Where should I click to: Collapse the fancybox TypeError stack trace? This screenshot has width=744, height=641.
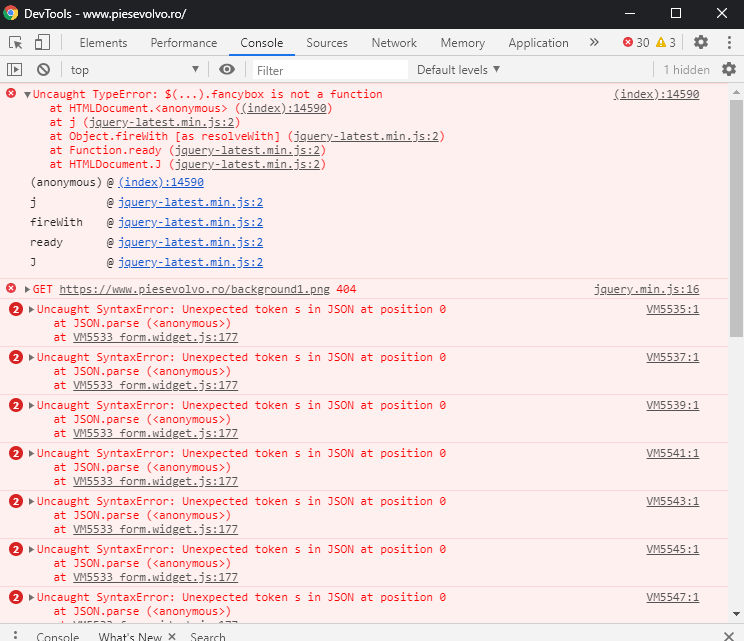tap(27, 95)
